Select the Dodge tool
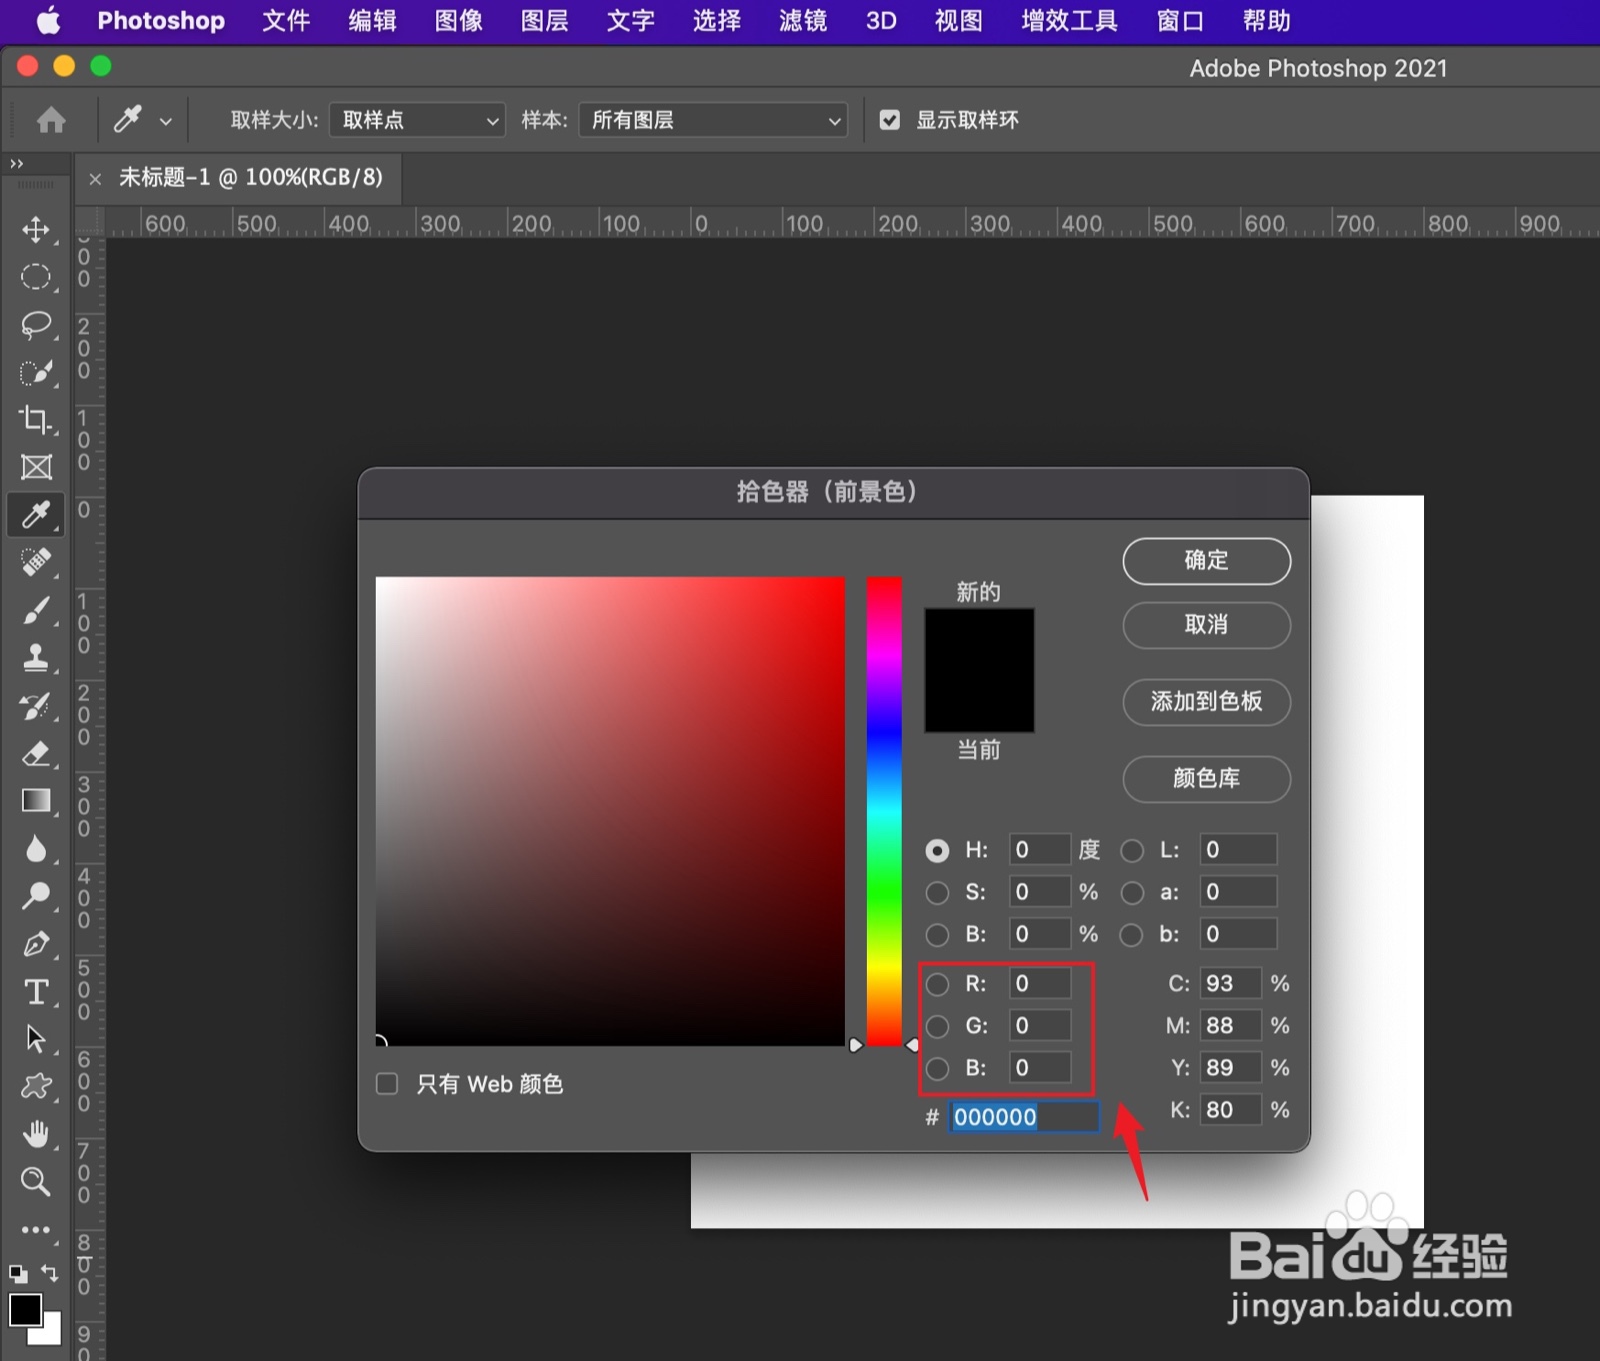Image resolution: width=1600 pixels, height=1361 pixels. pyautogui.click(x=36, y=896)
